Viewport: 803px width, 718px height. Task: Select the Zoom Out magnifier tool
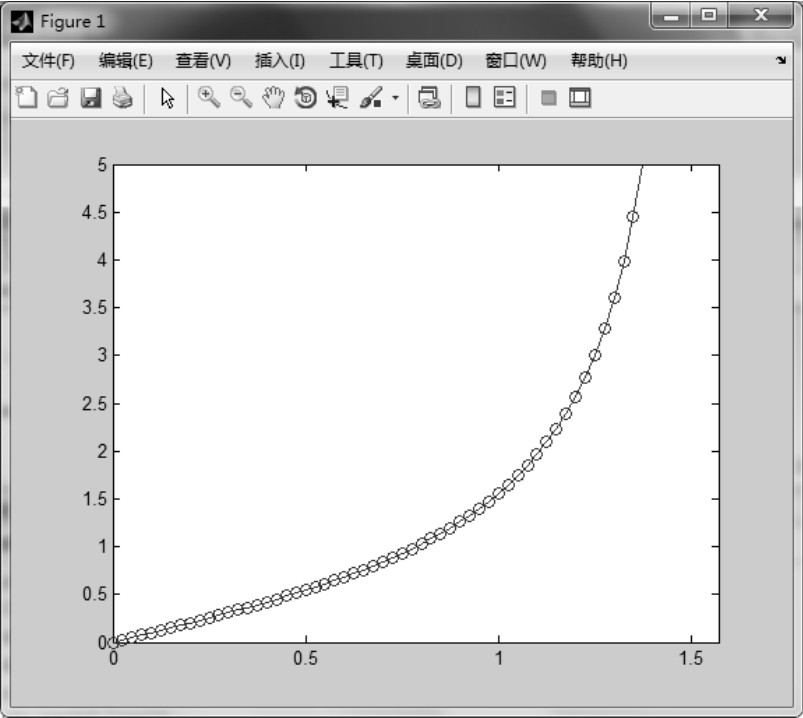[x=241, y=97]
